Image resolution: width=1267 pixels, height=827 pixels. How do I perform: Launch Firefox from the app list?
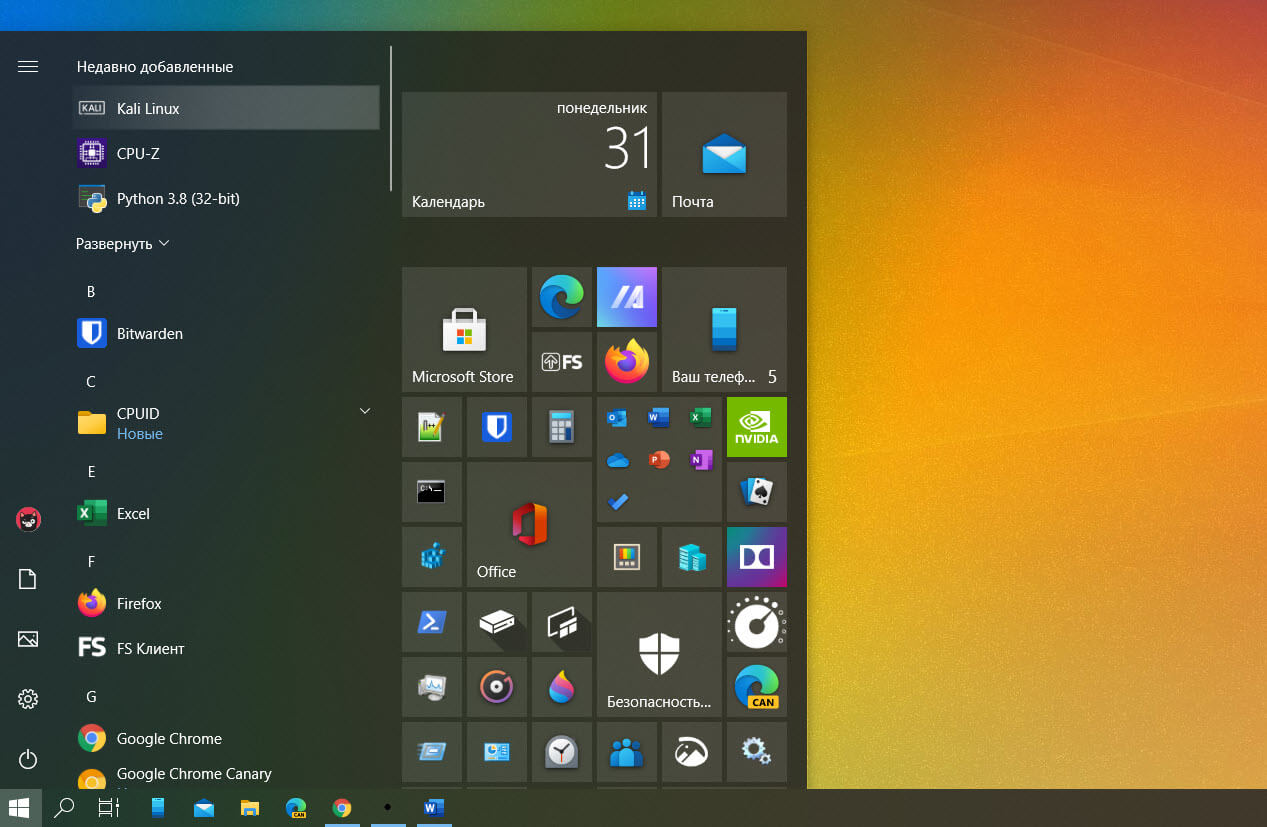(x=226, y=603)
